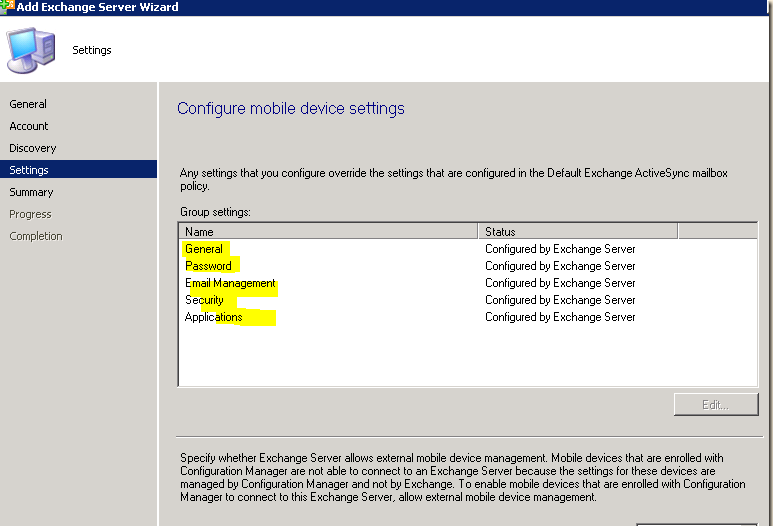Click the Add Exchange Server Wizard title
Image resolution: width=773 pixels, height=526 pixels.
(98, 7)
